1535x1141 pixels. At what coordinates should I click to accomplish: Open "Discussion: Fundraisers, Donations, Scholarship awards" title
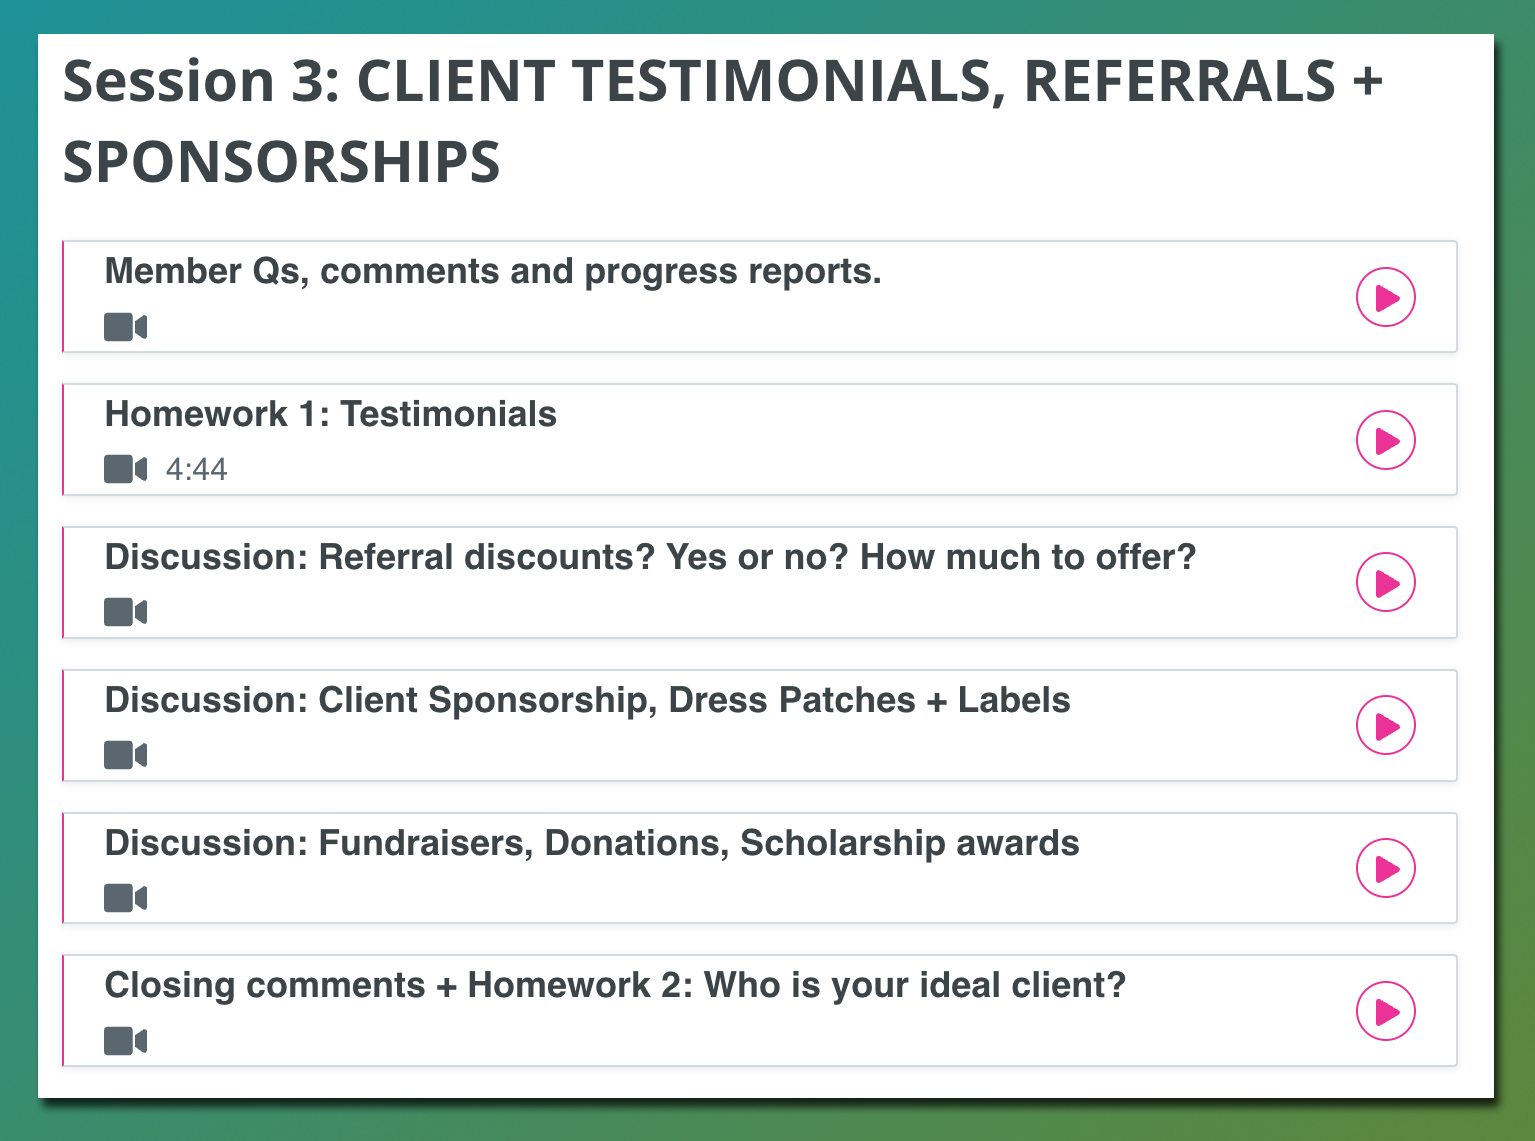pos(592,843)
